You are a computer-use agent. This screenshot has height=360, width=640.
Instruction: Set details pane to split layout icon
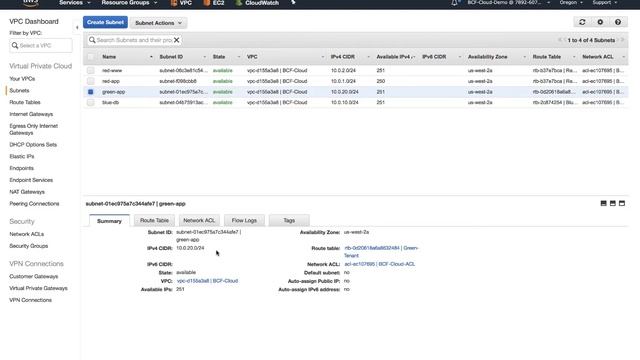pyautogui.click(x=613, y=203)
